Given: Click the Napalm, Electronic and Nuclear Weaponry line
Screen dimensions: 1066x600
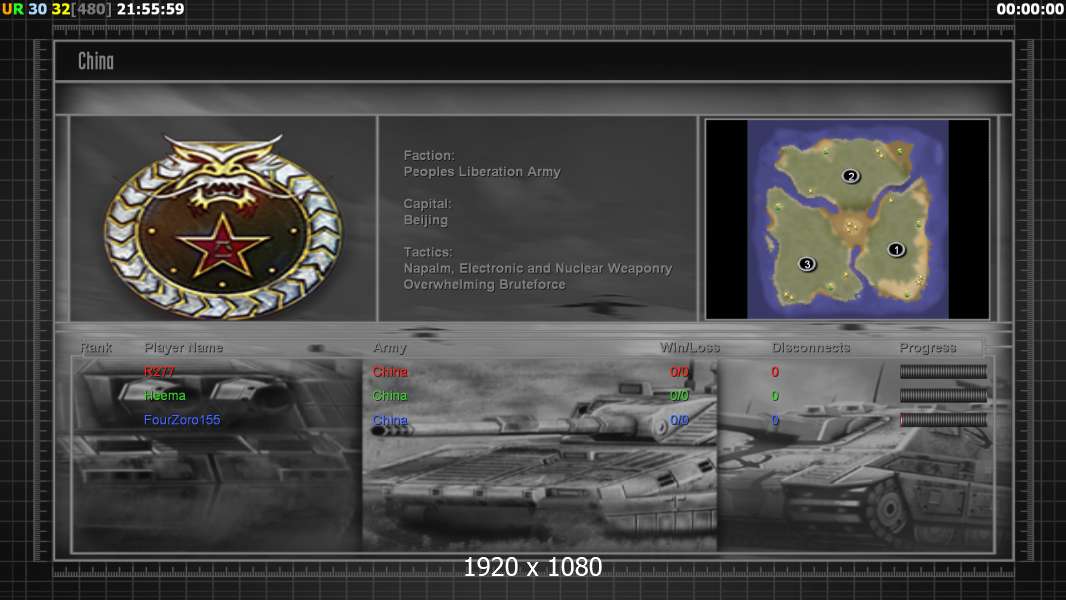Looking at the screenshot, I should [x=538, y=268].
